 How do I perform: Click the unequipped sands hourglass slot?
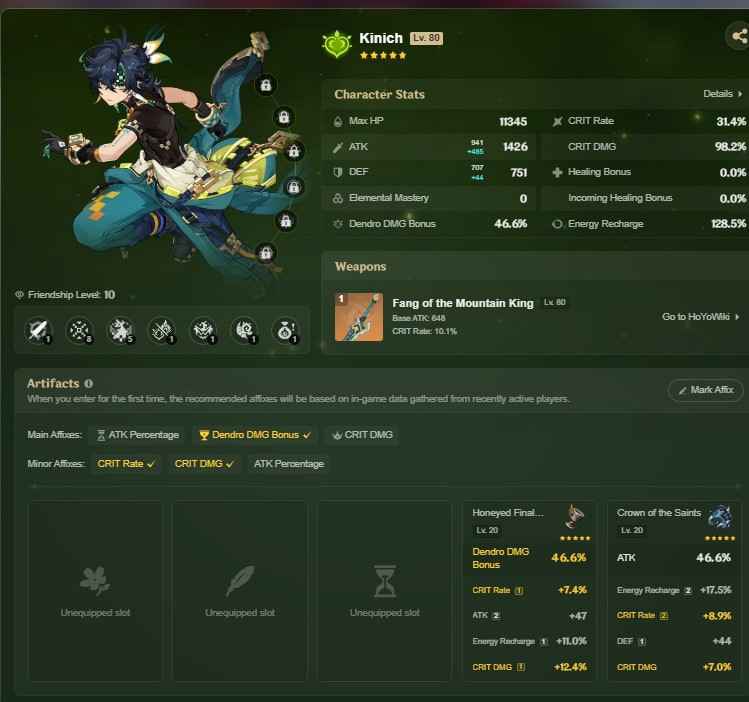tap(385, 591)
